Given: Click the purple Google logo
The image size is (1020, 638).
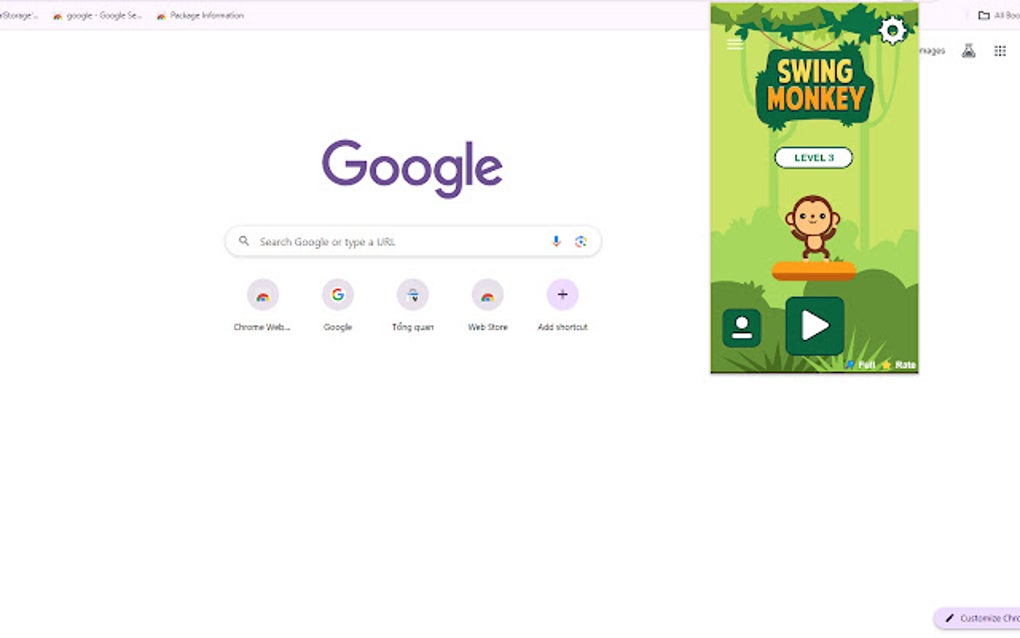Looking at the screenshot, I should [412, 168].
